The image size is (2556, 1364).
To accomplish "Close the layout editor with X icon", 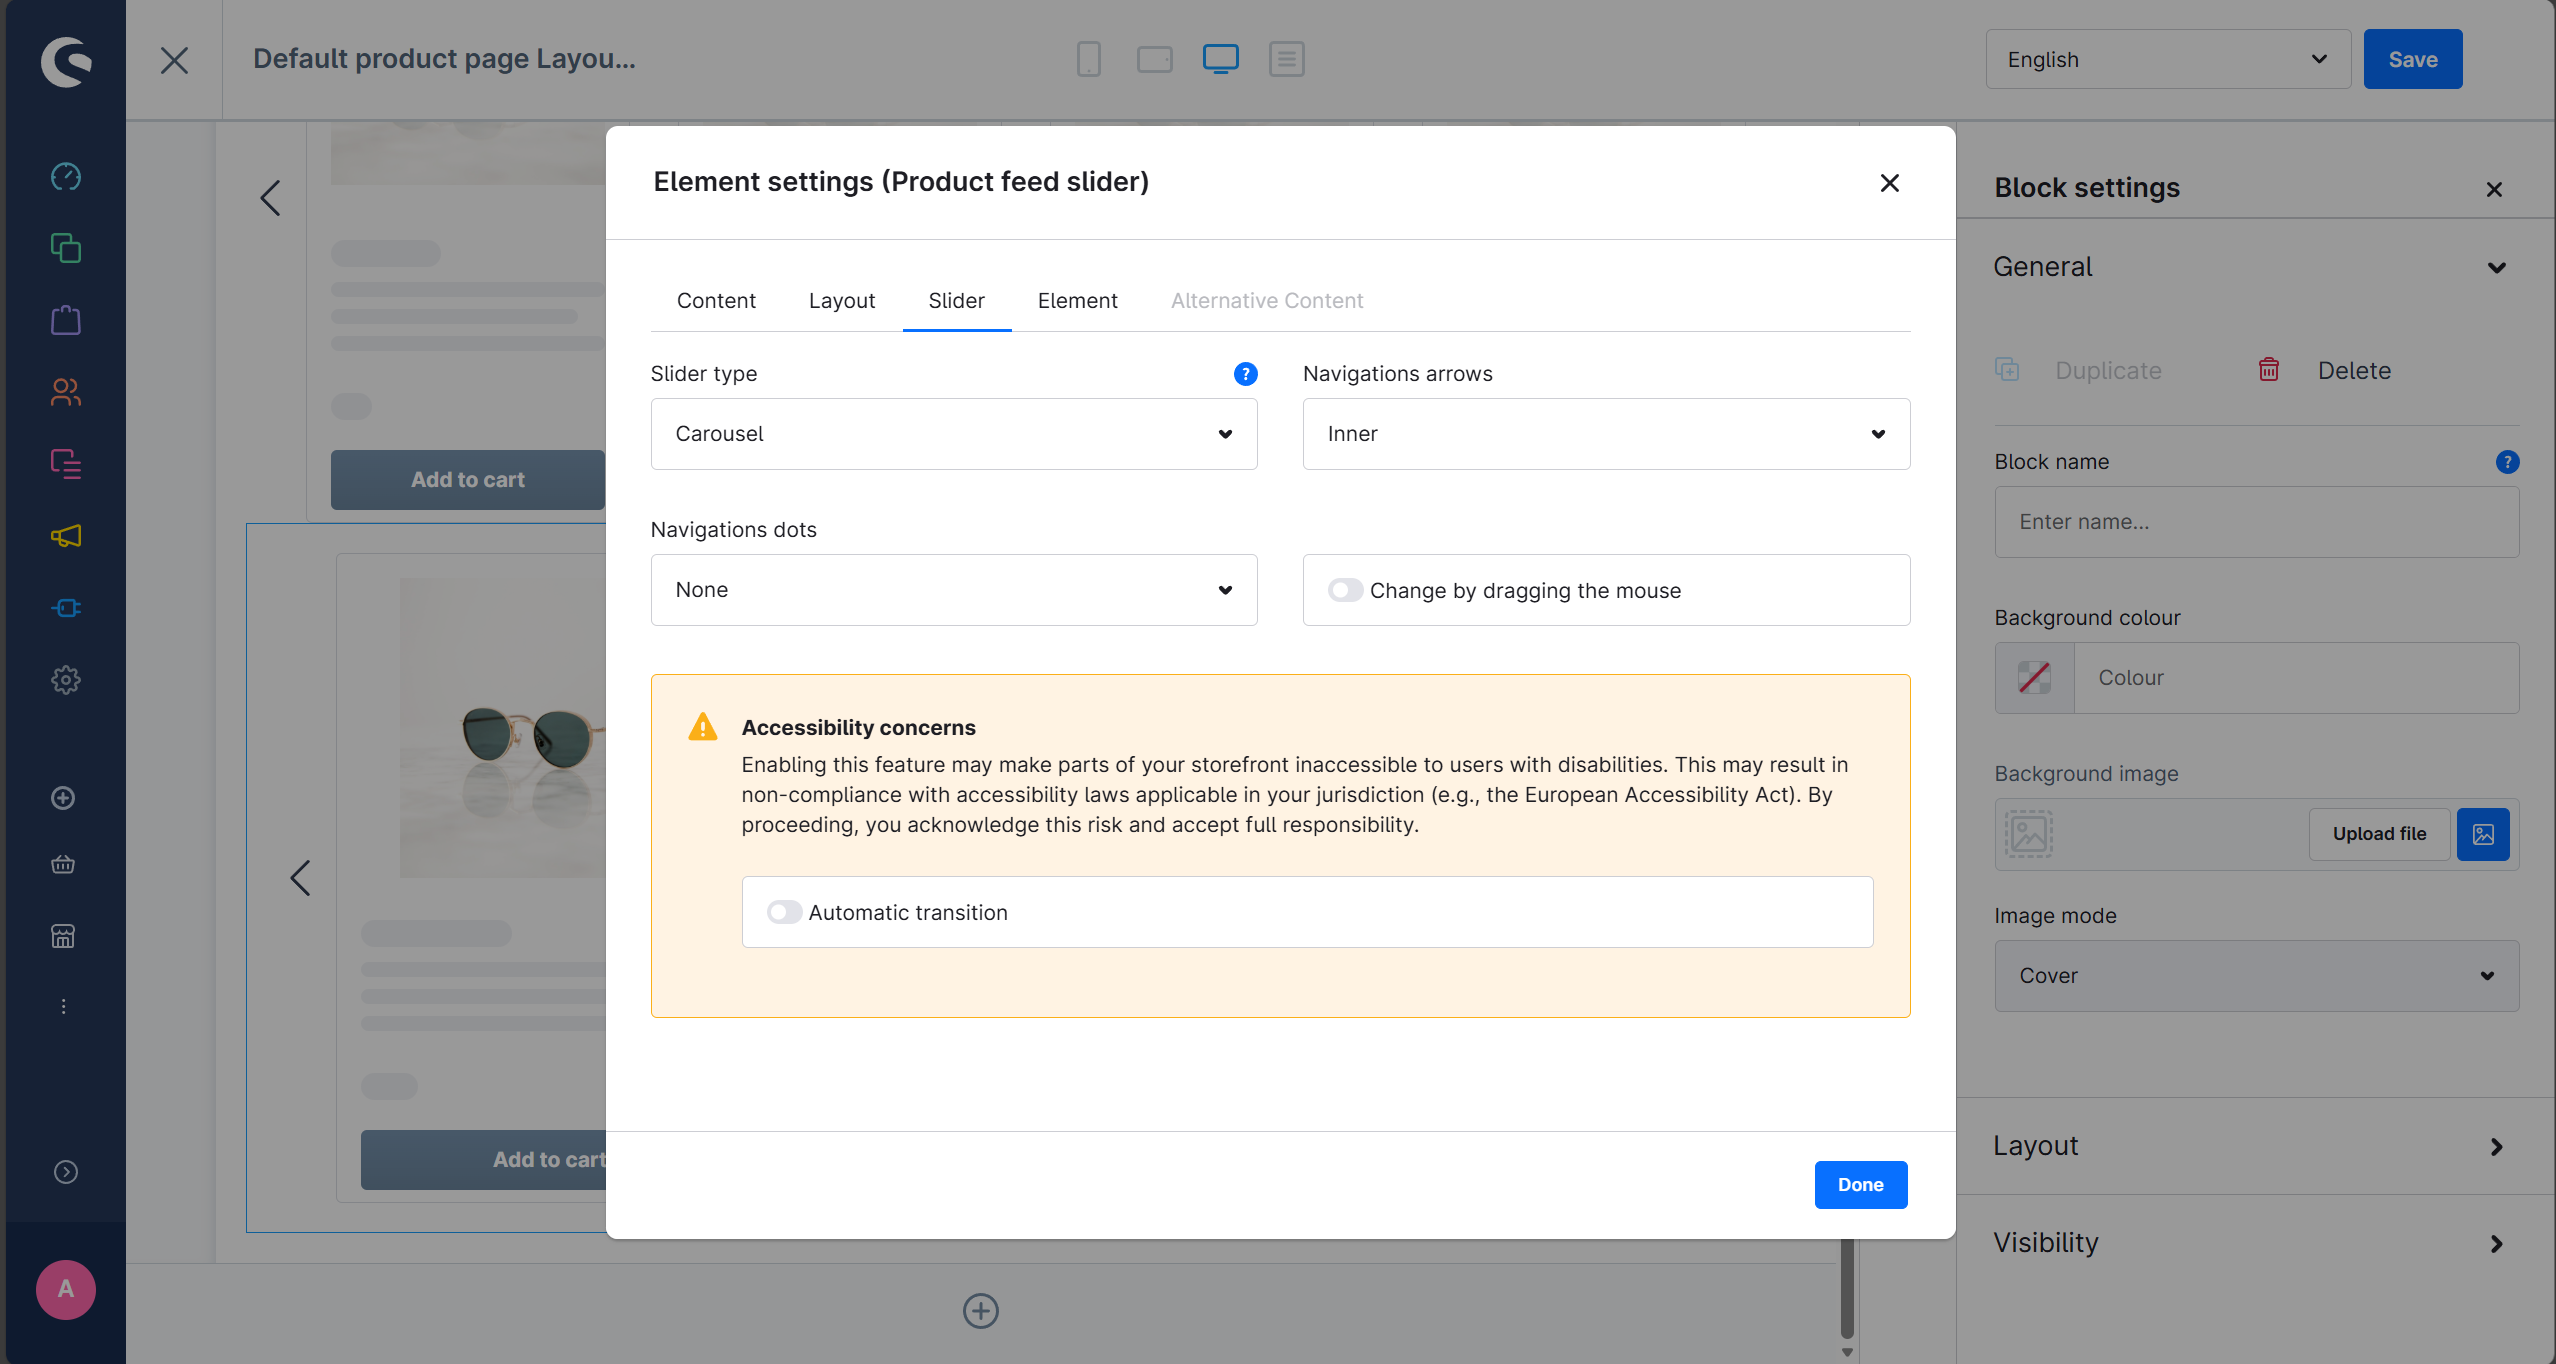I will tap(174, 60).
